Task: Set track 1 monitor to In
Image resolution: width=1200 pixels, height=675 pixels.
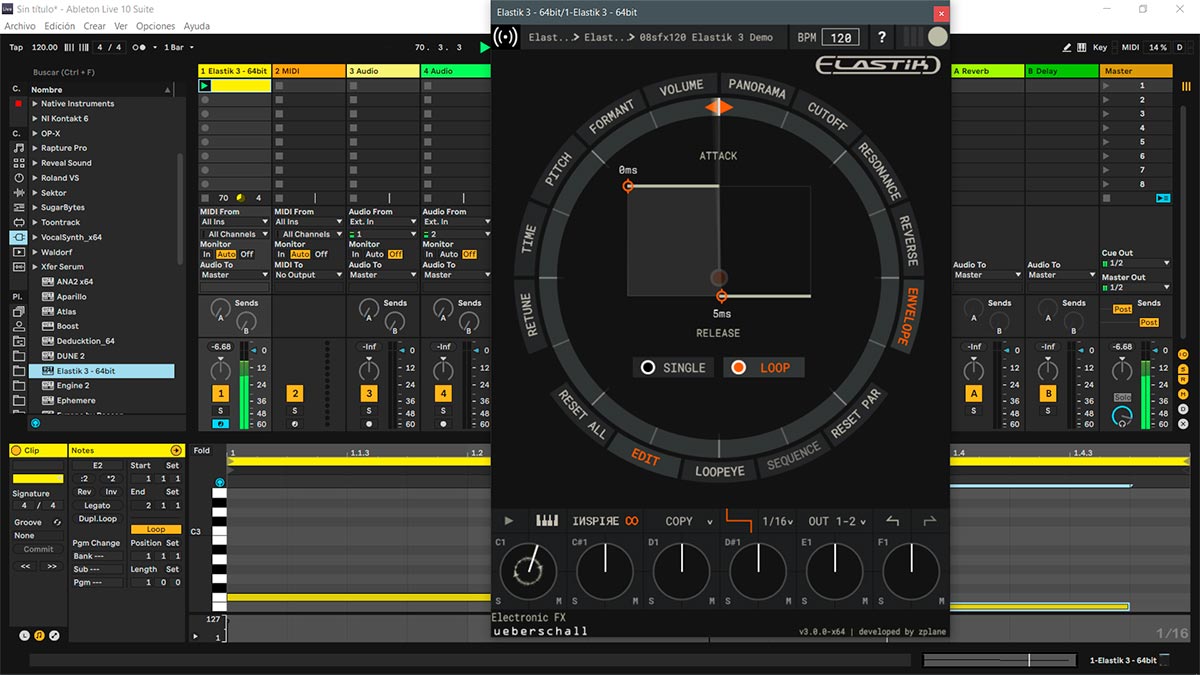Action: (207, 254)
